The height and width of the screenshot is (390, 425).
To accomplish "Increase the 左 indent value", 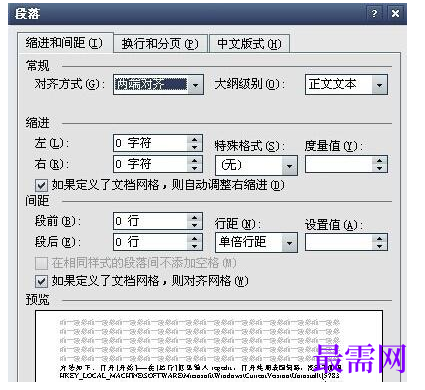I will [x=195, y=139].
